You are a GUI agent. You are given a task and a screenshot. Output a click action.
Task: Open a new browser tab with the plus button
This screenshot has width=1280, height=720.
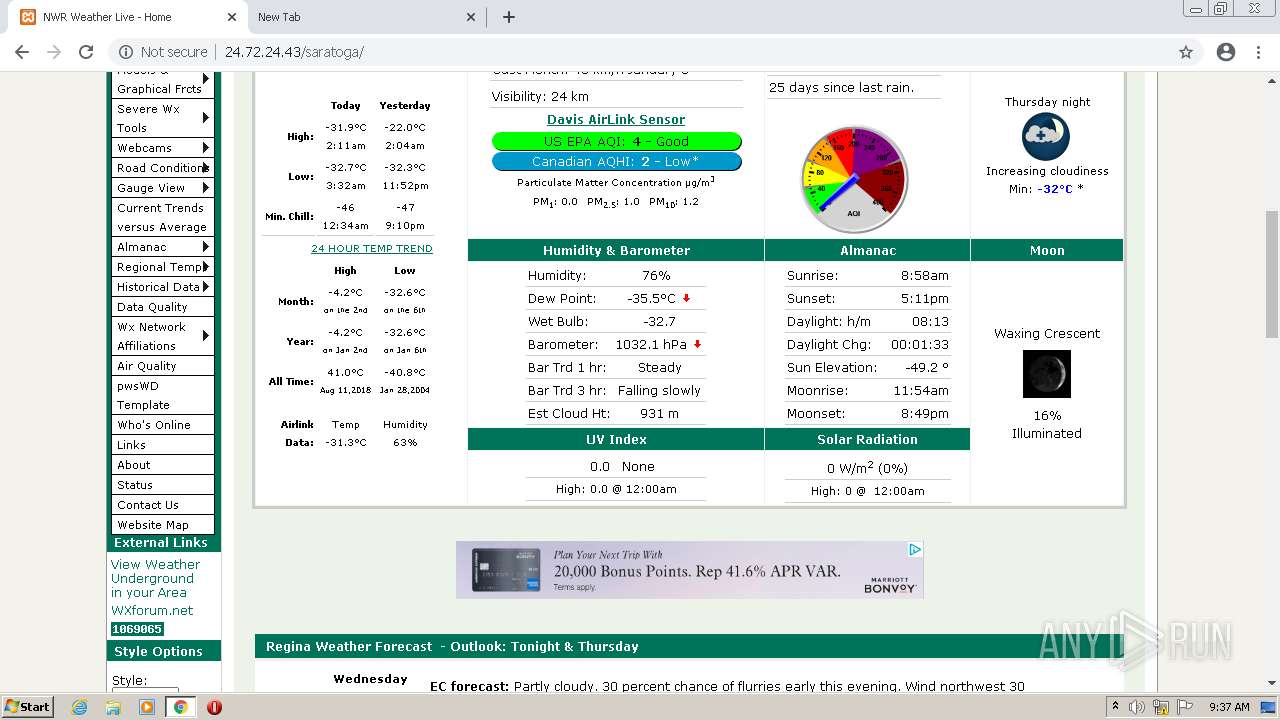click(x=509, y=17)
